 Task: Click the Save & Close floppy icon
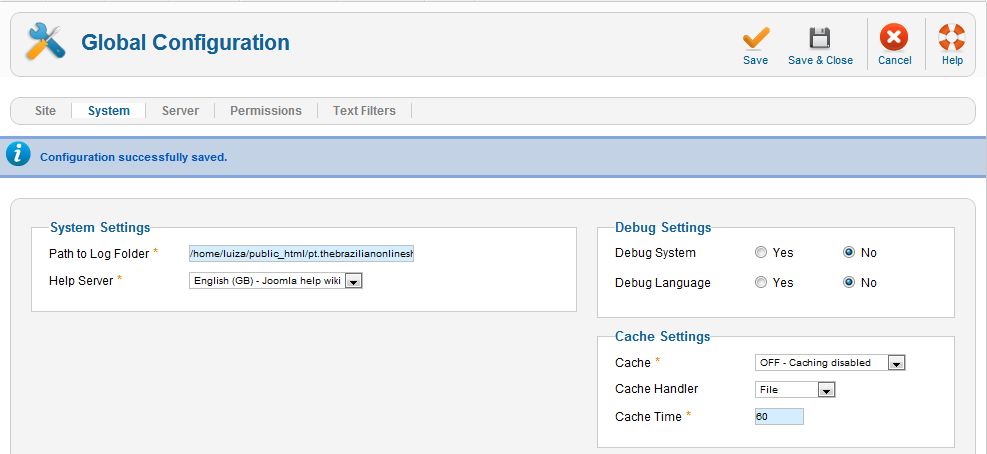tap(820, 38)
